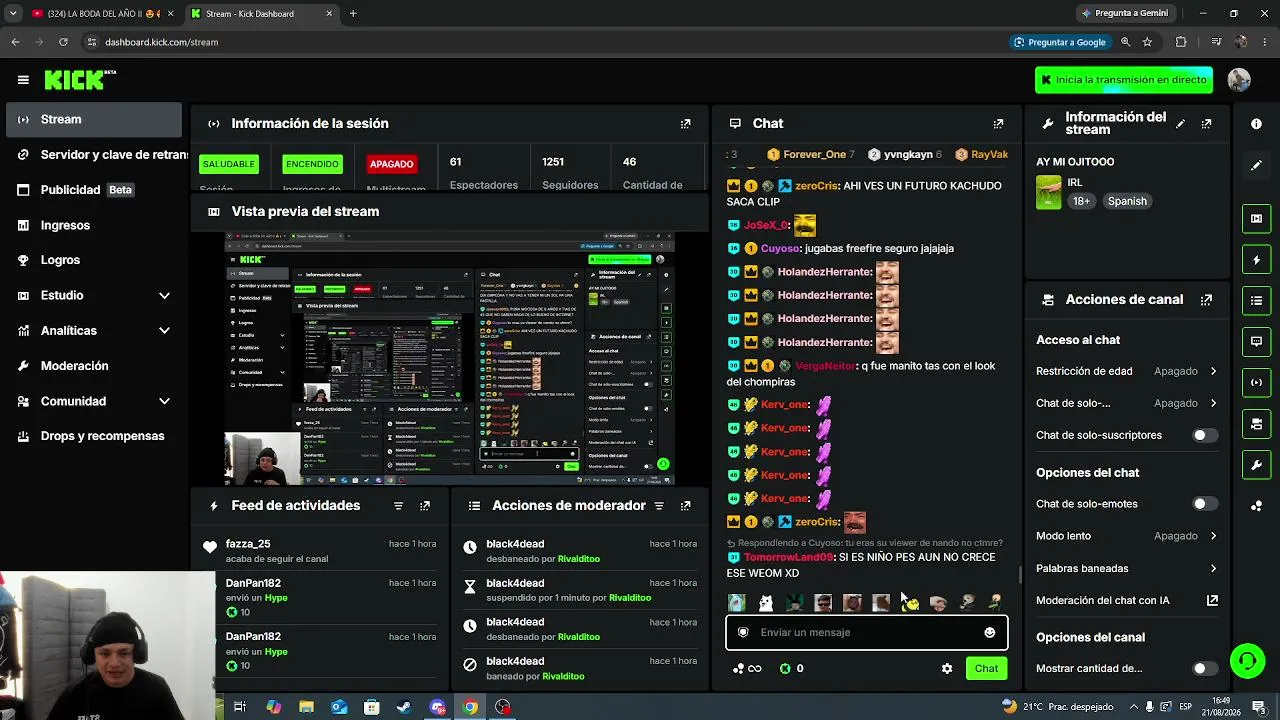Image resolution: width=1280 pixels, height=720 pixels.
Task: Pop out the Información de la sesión panel
Action: [x=685, y=124]
